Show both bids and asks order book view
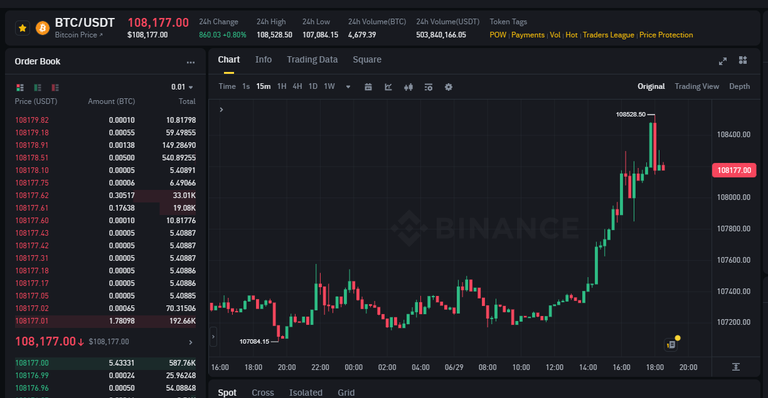 20,87
